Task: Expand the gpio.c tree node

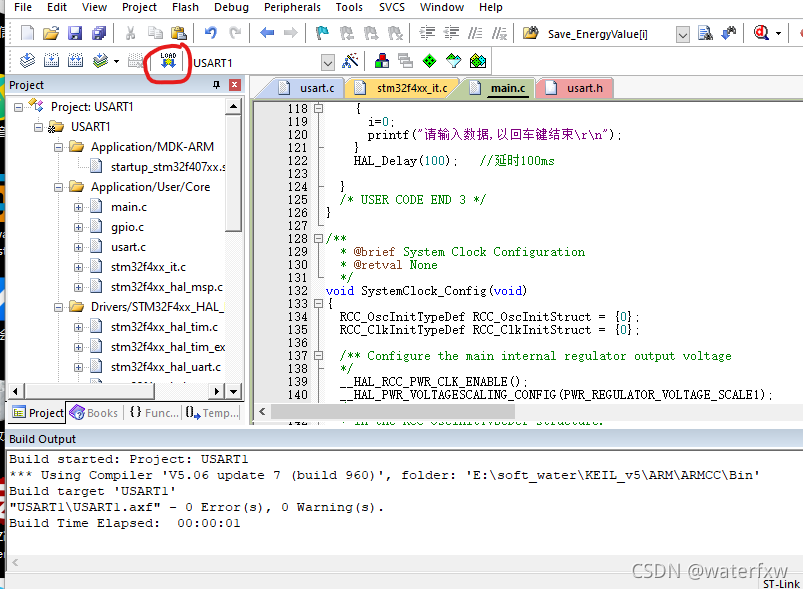Action: (78, 227)
